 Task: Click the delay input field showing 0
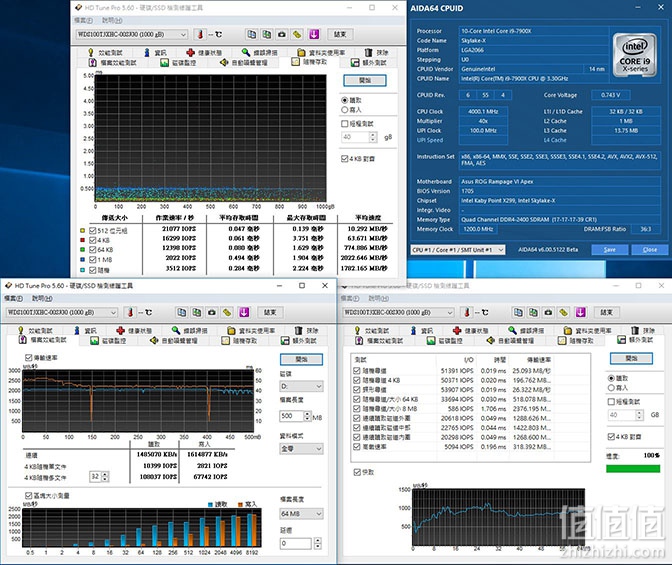click(x=296, y=543)
